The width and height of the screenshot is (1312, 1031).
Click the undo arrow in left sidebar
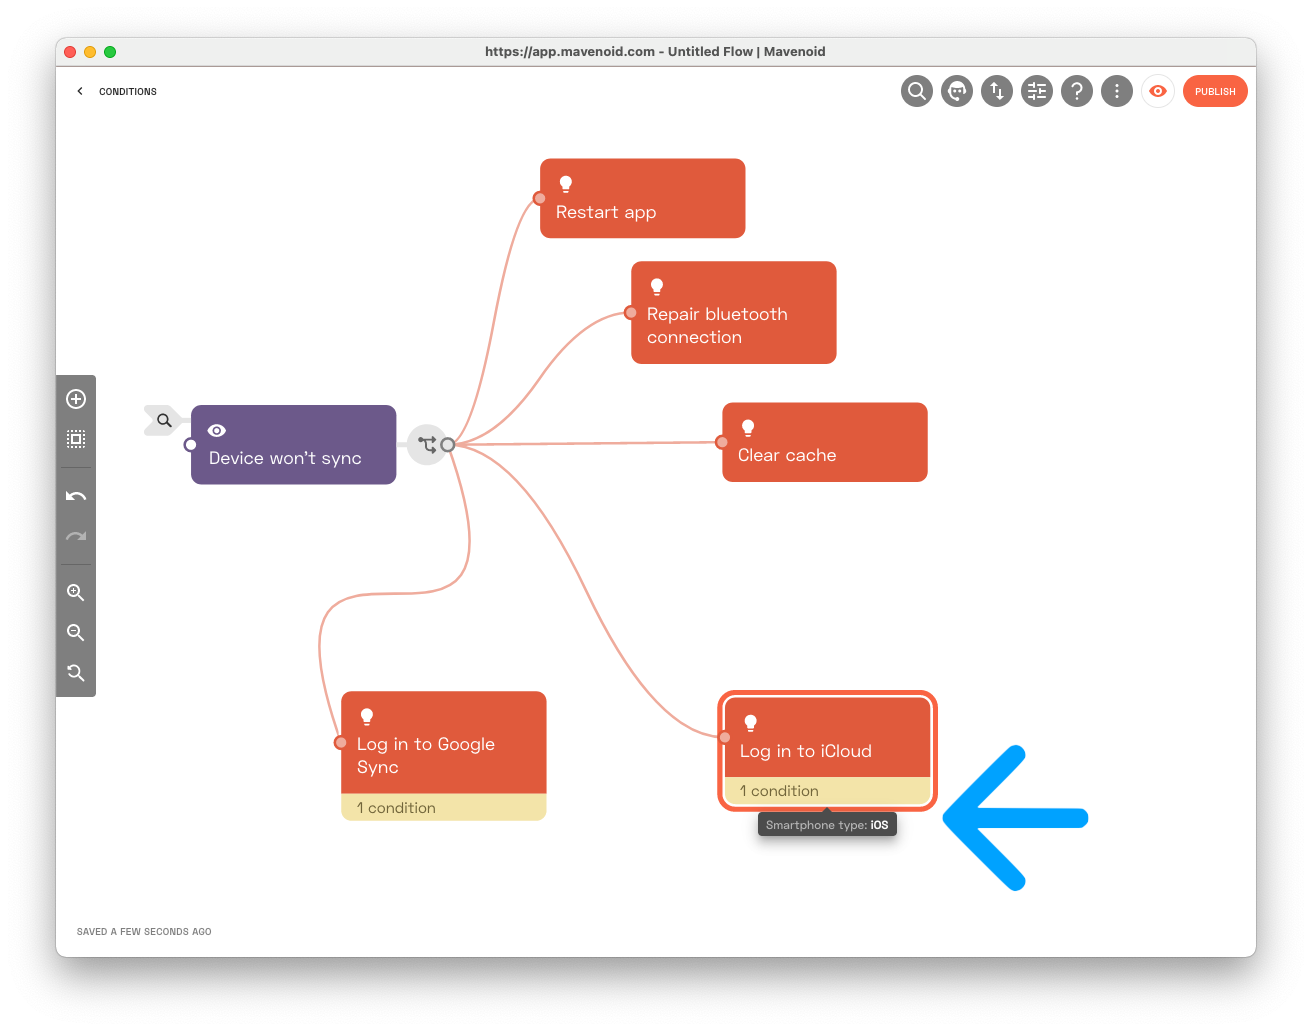click(x=76, y=496)
